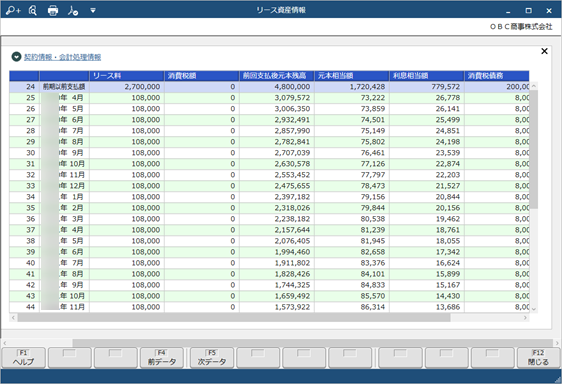Image resolution: width=562 pixels, height=384 pixels.
Task: Click the 73,859 principal cell in row 26
Action: point(352,109)
